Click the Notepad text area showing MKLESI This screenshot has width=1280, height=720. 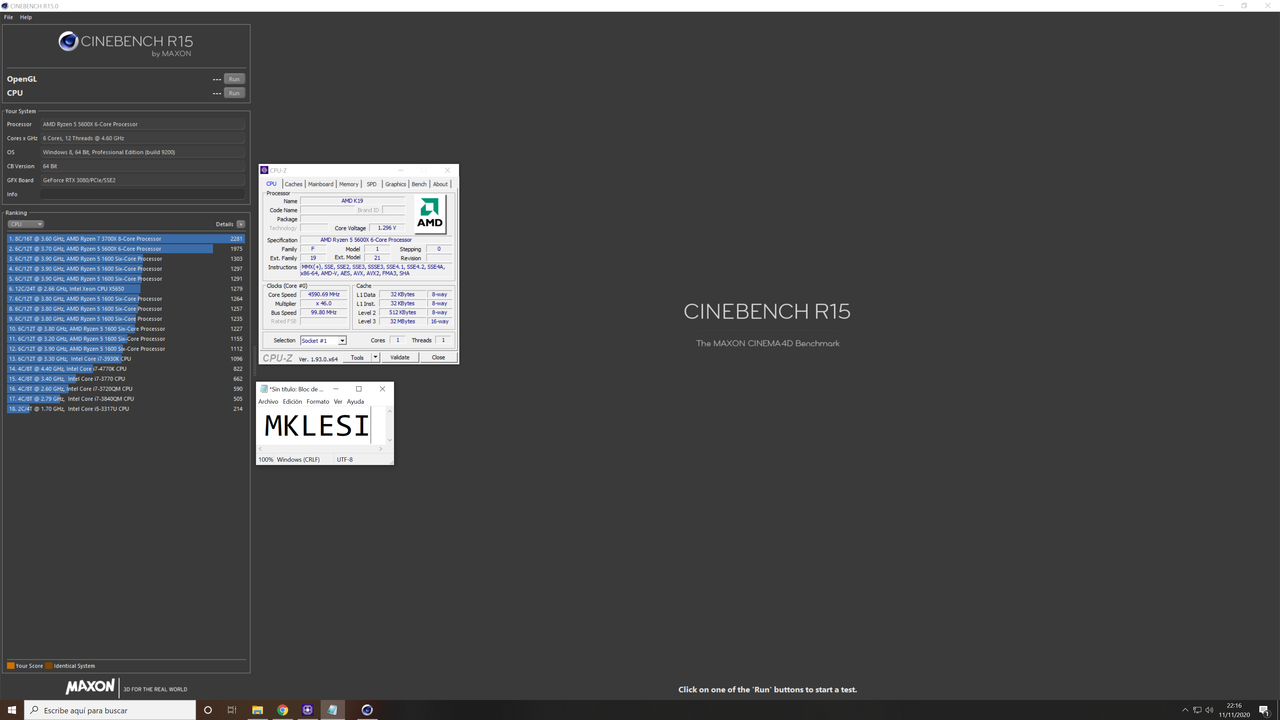(x=320, y=425)
